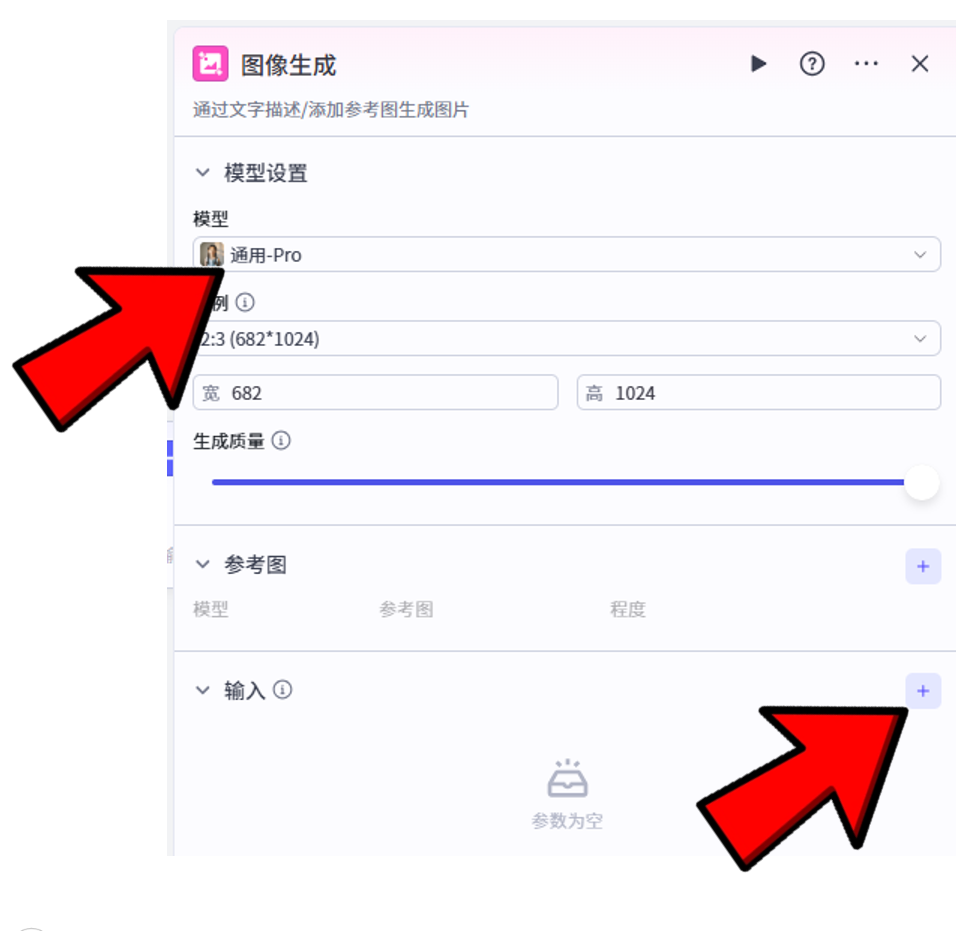Click the pink 图像生成 app icon
956x931 pixels.
(x=211, y=63)
